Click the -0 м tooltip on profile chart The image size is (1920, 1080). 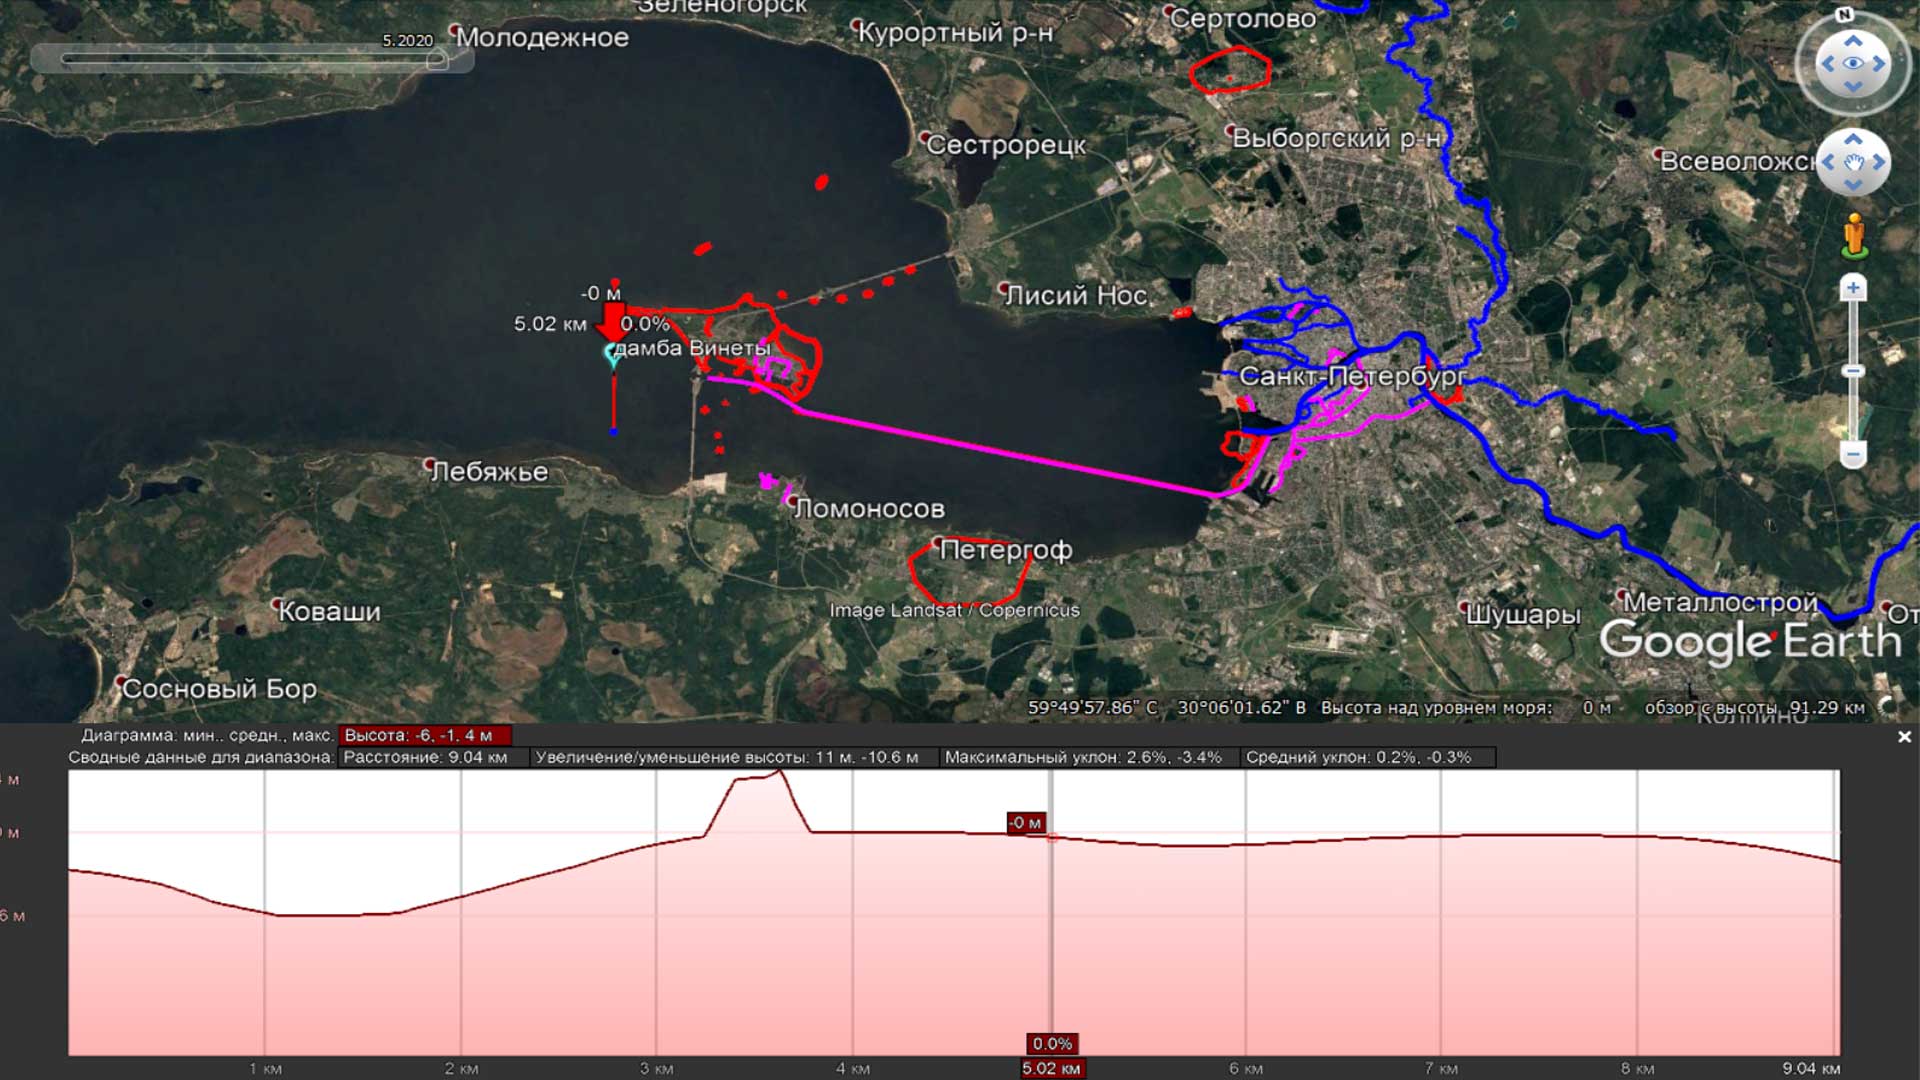(x=1026, y=823)
